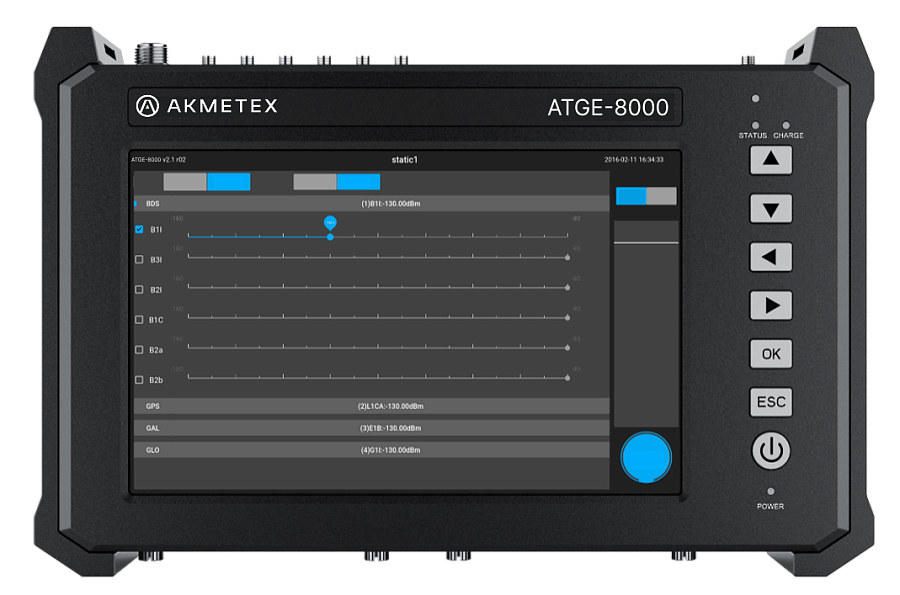Tap the hardware down arrow key

click(771, 208)
